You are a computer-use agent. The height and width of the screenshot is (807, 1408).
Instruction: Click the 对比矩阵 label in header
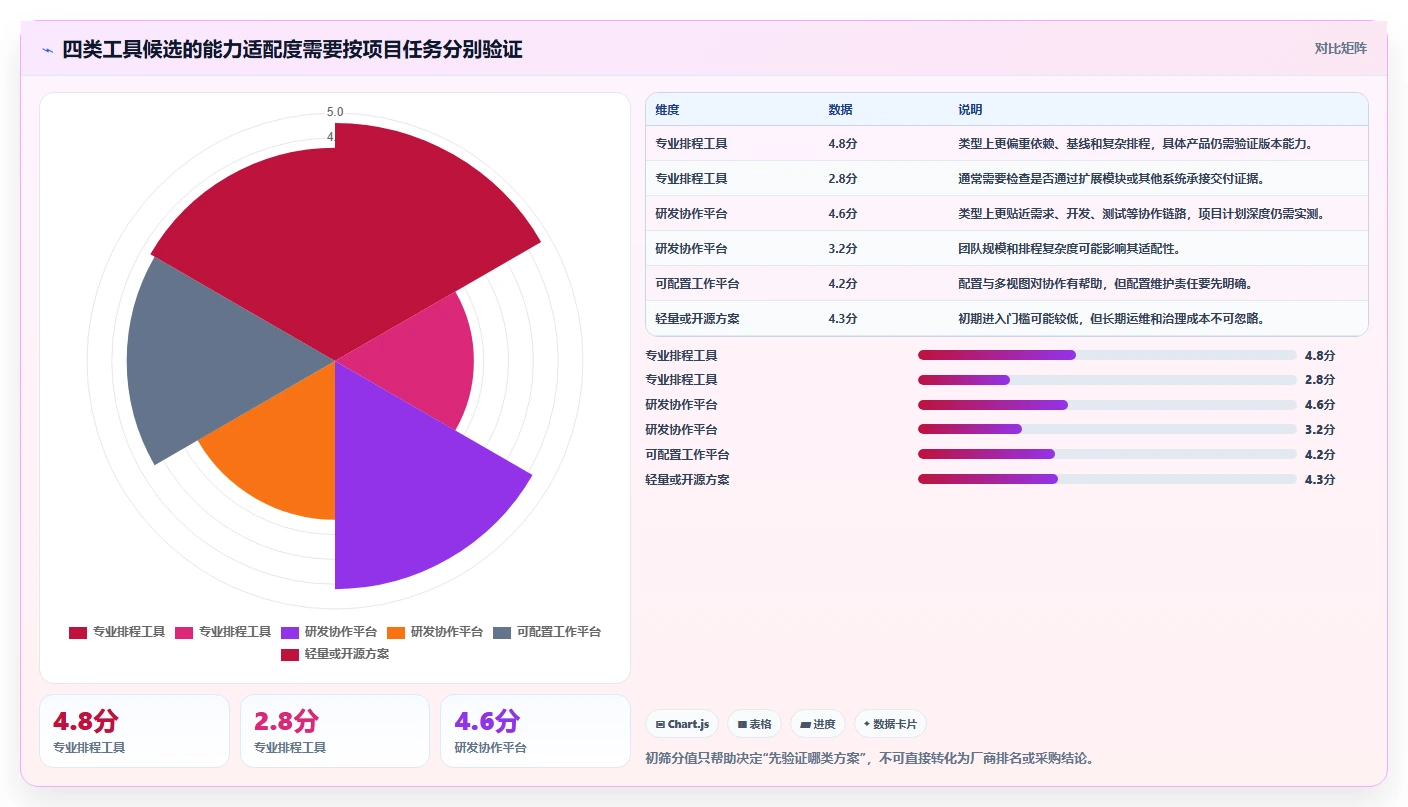[x=1340, y=48]
